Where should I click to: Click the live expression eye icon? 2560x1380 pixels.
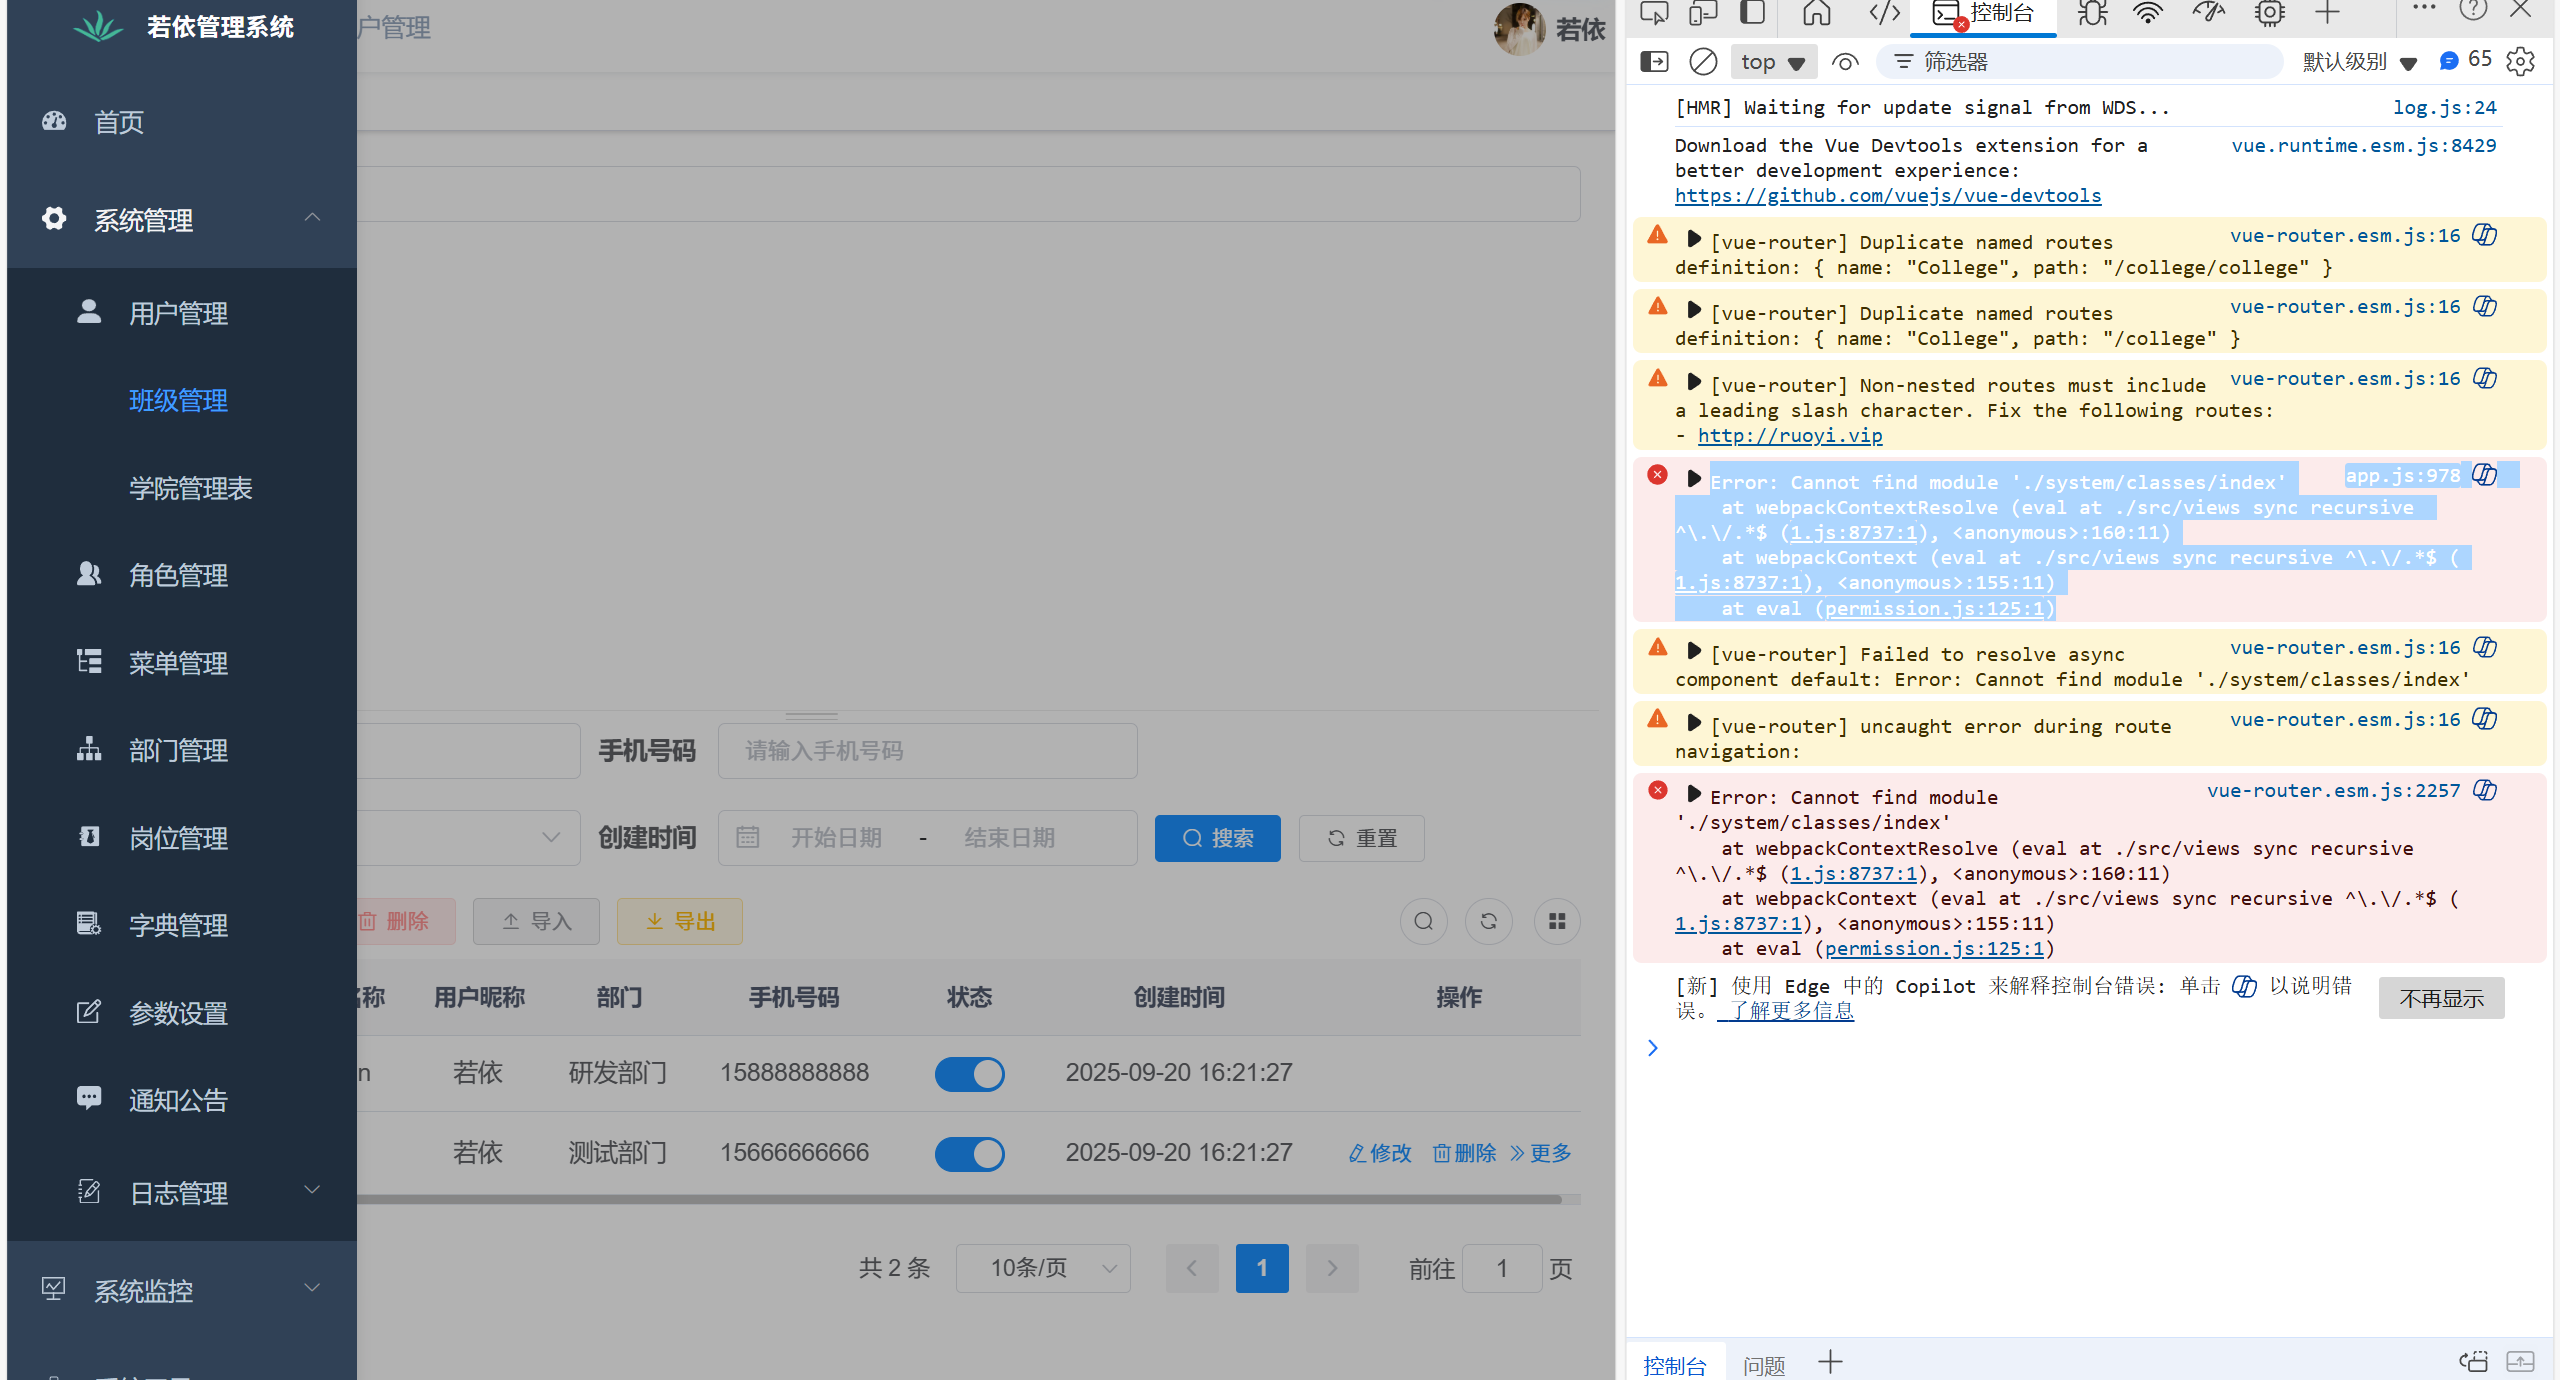[1845, 62]
